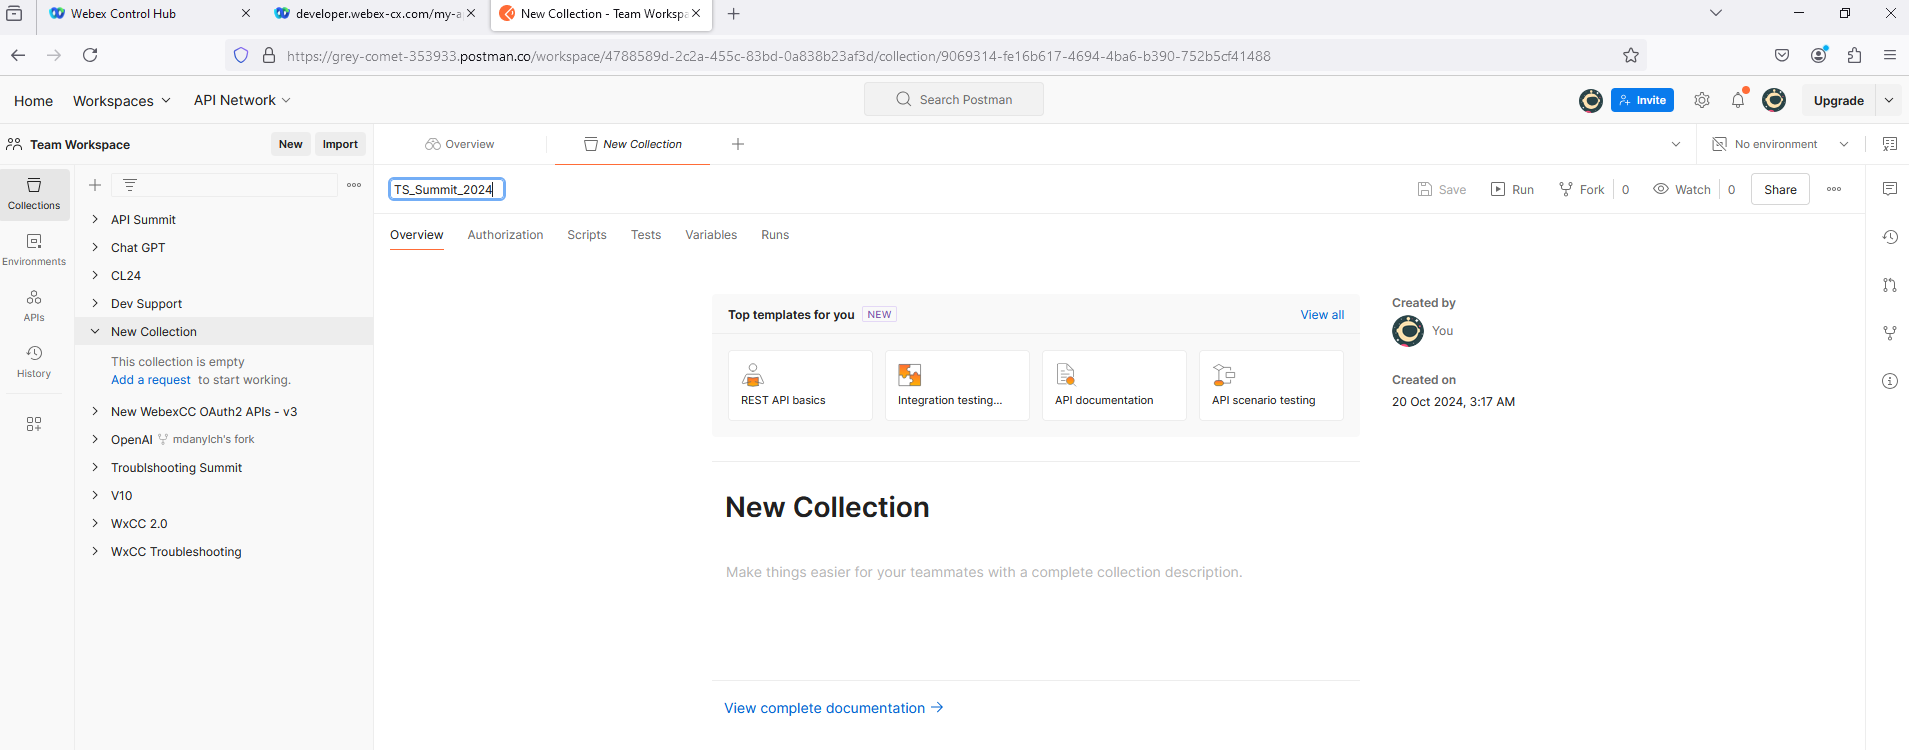The width and height of the screenshot is (1909, 750).
Task: Click View all templates link
Action: click(x=1322, y=314)
